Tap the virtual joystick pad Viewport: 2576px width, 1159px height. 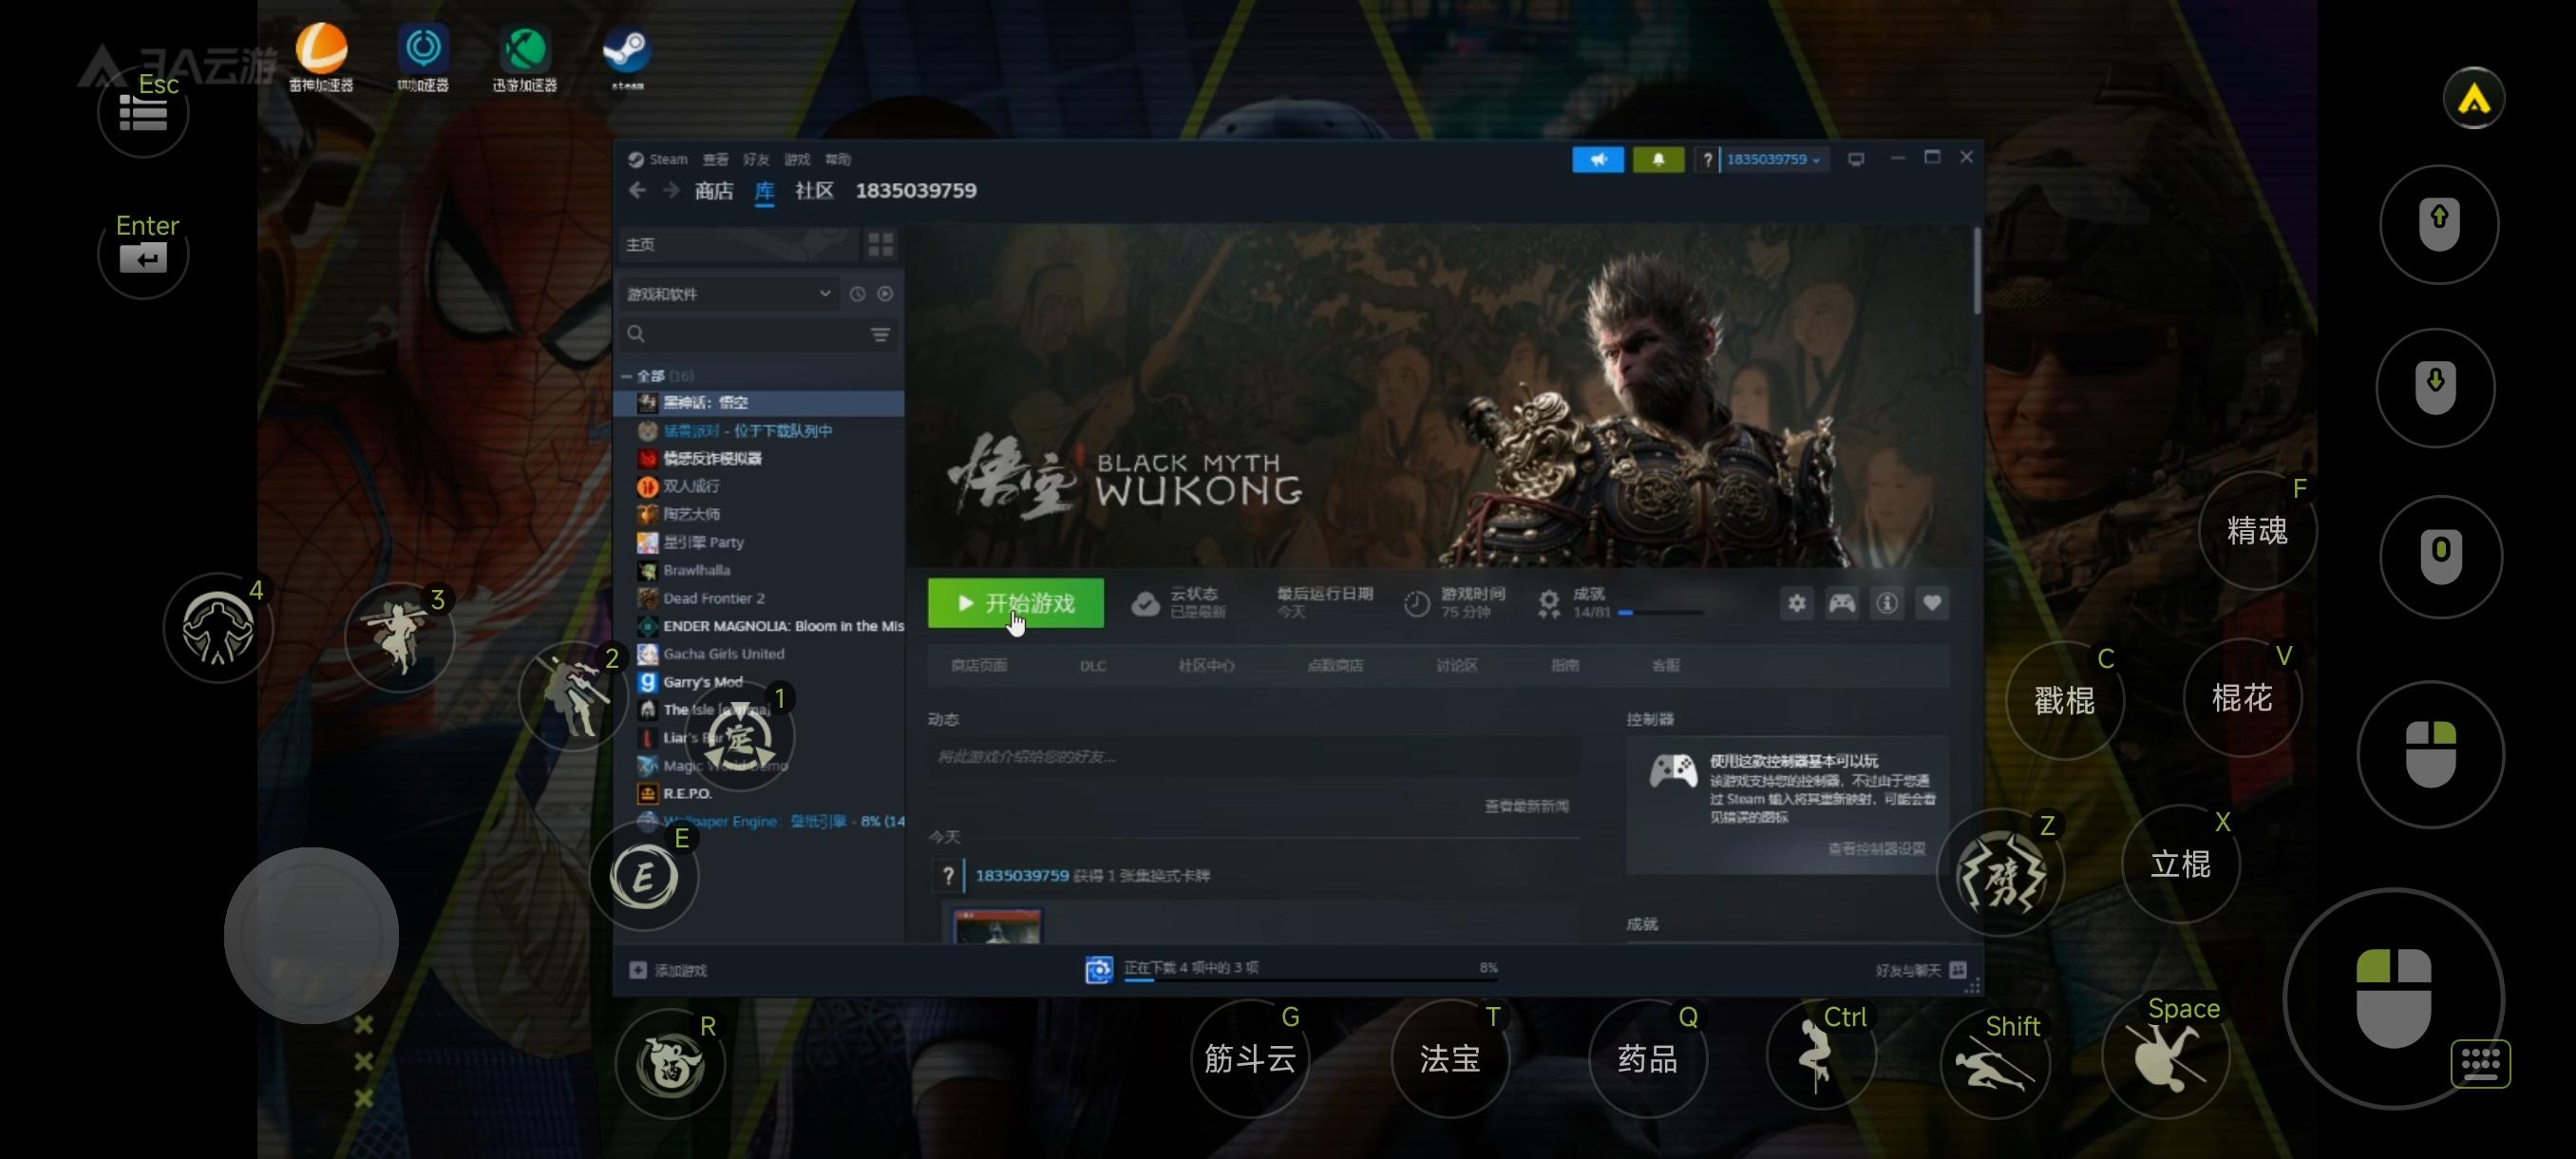[x=311, y=935]
